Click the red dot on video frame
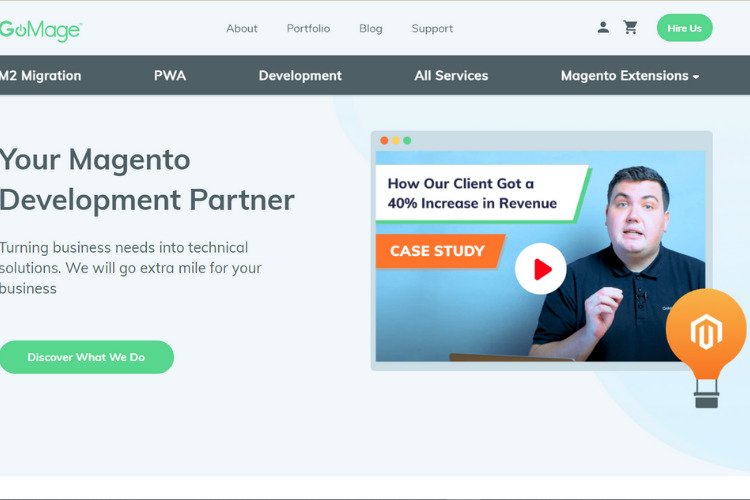This screenshot has width=750, height=500. [x=385, y=141]
